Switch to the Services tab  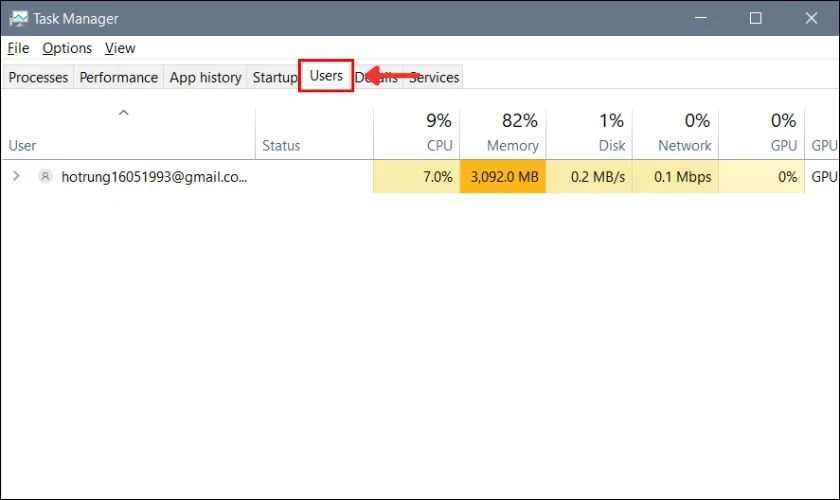[434, 77]
